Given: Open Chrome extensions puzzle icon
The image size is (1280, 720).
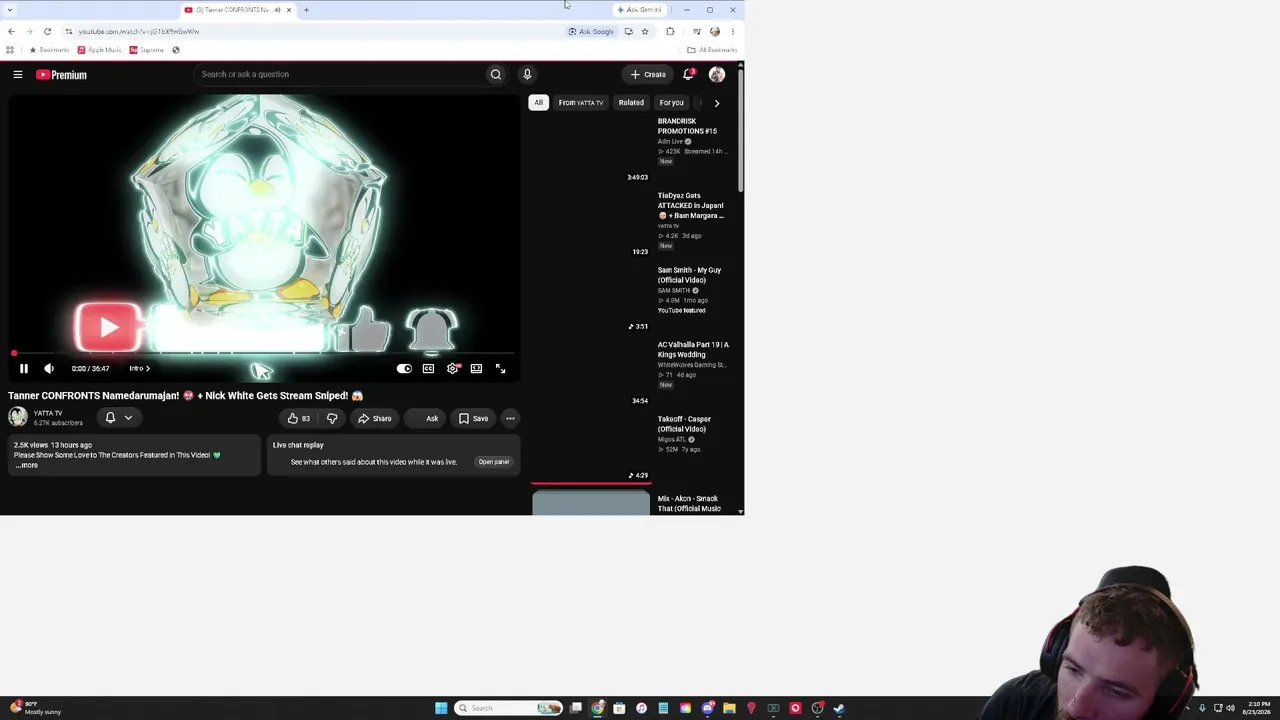Looking at the screenshot, I should (x=670, y=31).
